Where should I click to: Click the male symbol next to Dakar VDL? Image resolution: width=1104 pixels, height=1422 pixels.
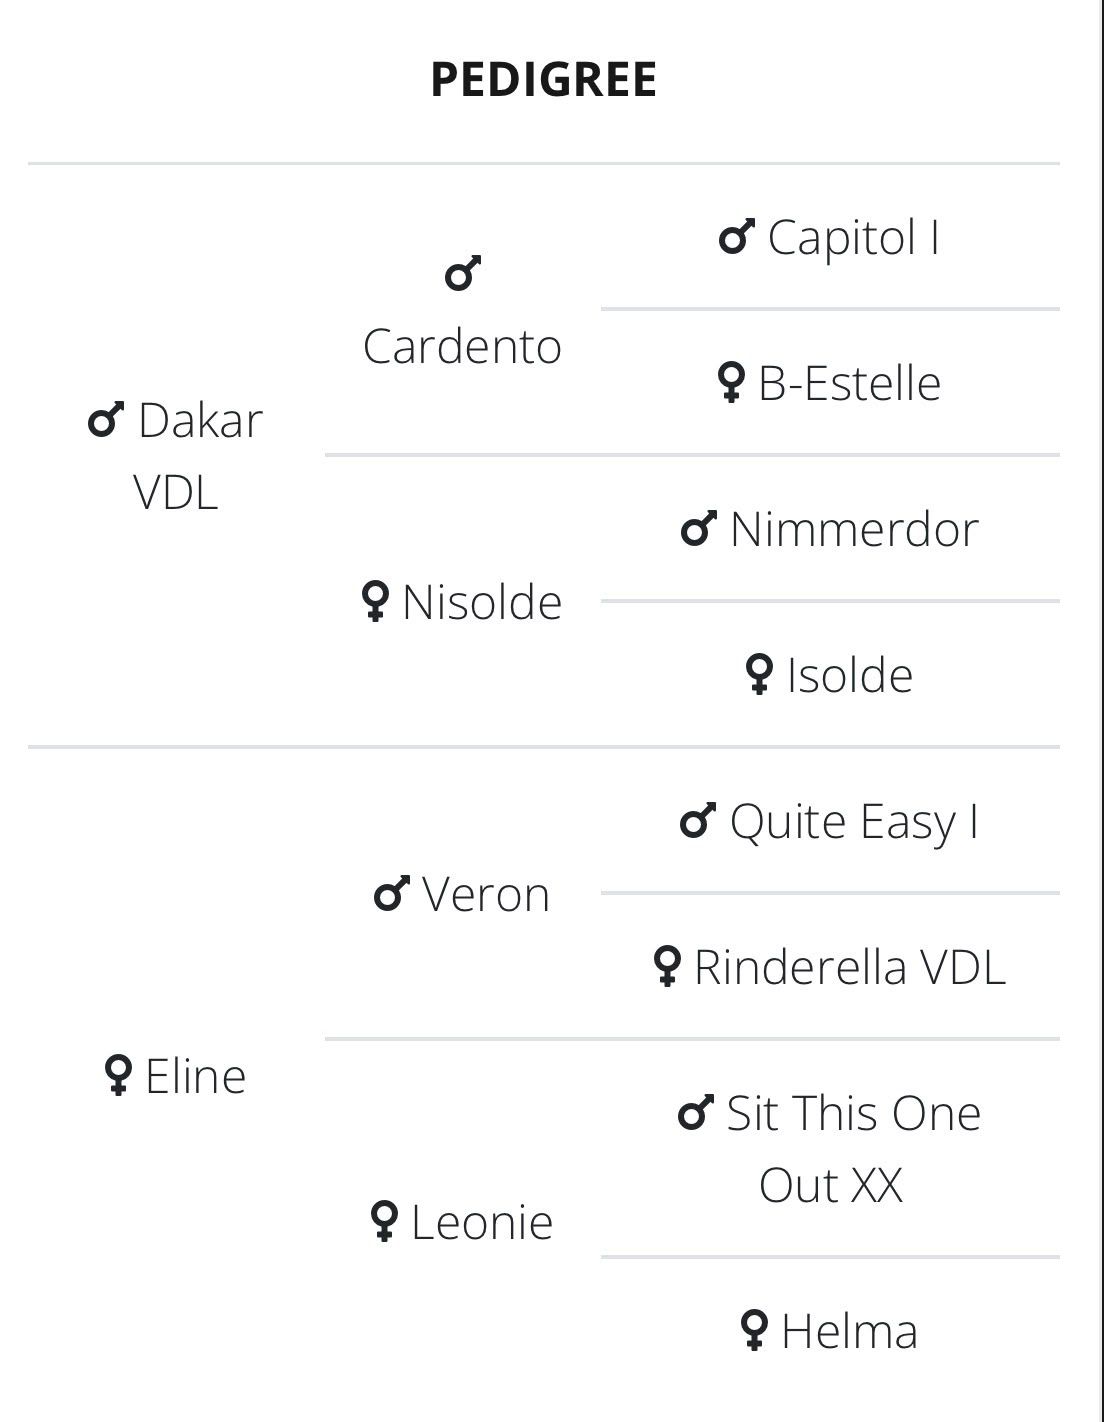106,420
